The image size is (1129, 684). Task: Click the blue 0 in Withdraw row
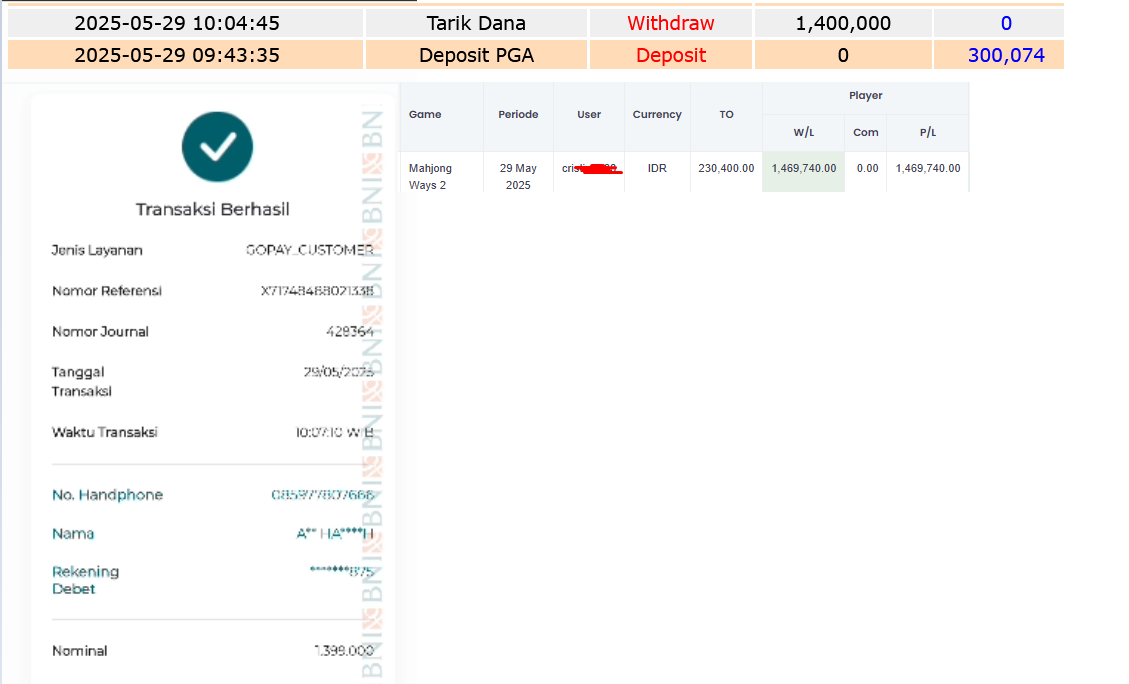pyautogui.click(x=1006, y=23)
